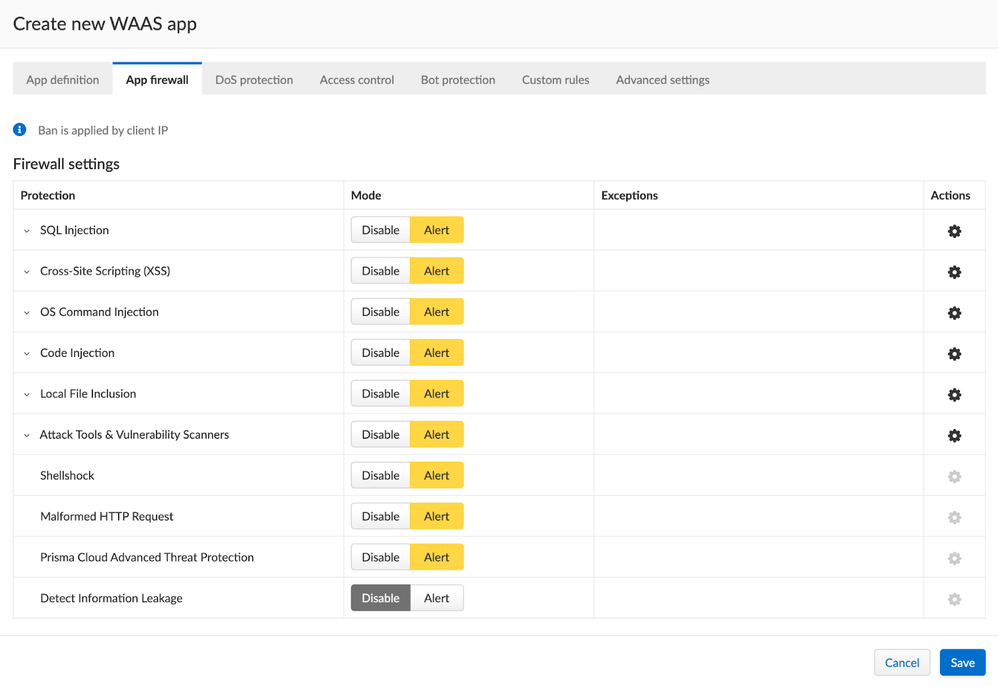
Task: Save the new WAAS app
Action: pos(962,662)
